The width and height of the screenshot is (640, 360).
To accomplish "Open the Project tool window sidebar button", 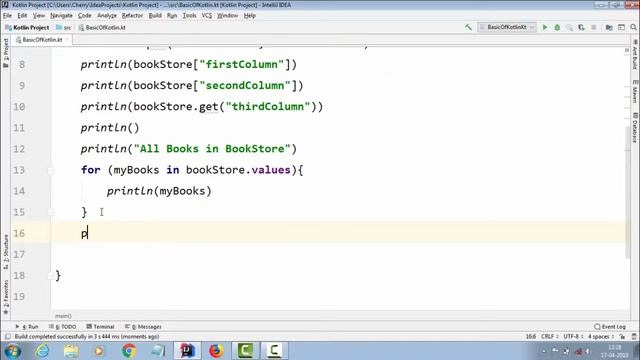I will coord(6,53).
